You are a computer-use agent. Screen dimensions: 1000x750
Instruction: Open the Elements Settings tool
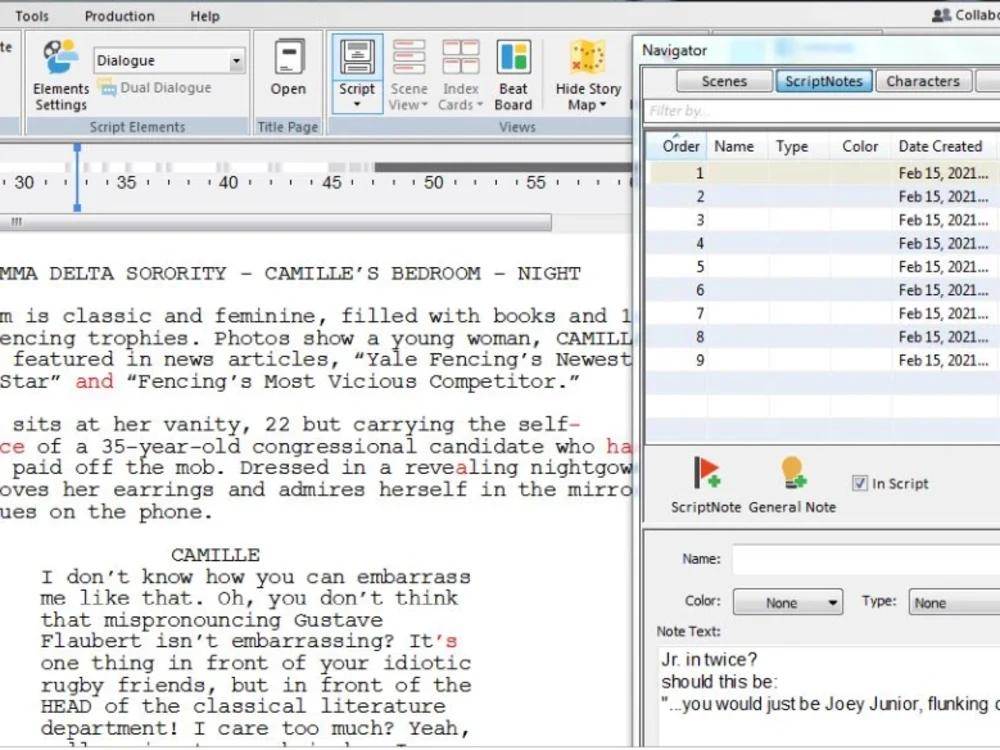point(61,75)
